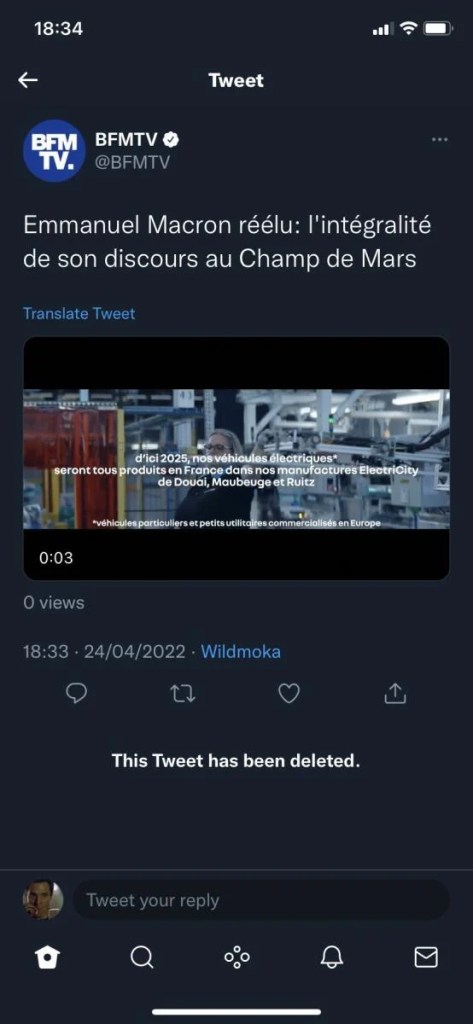
Task: Tap the BFMTV profile avatar
Action: tap(54, 150)
